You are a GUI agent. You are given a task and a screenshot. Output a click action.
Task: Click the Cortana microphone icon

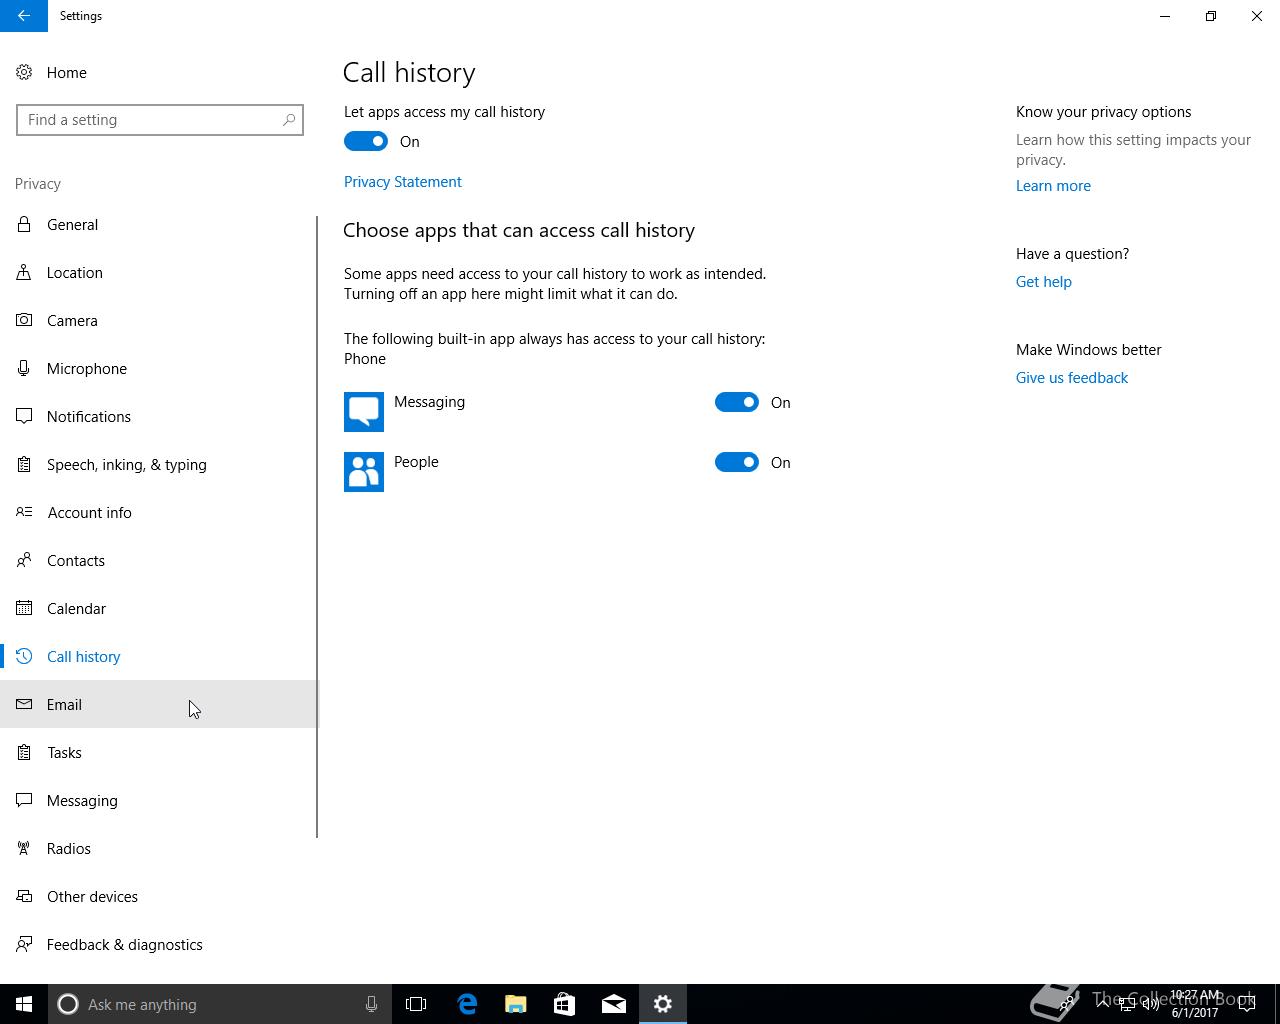[371, 1004]
